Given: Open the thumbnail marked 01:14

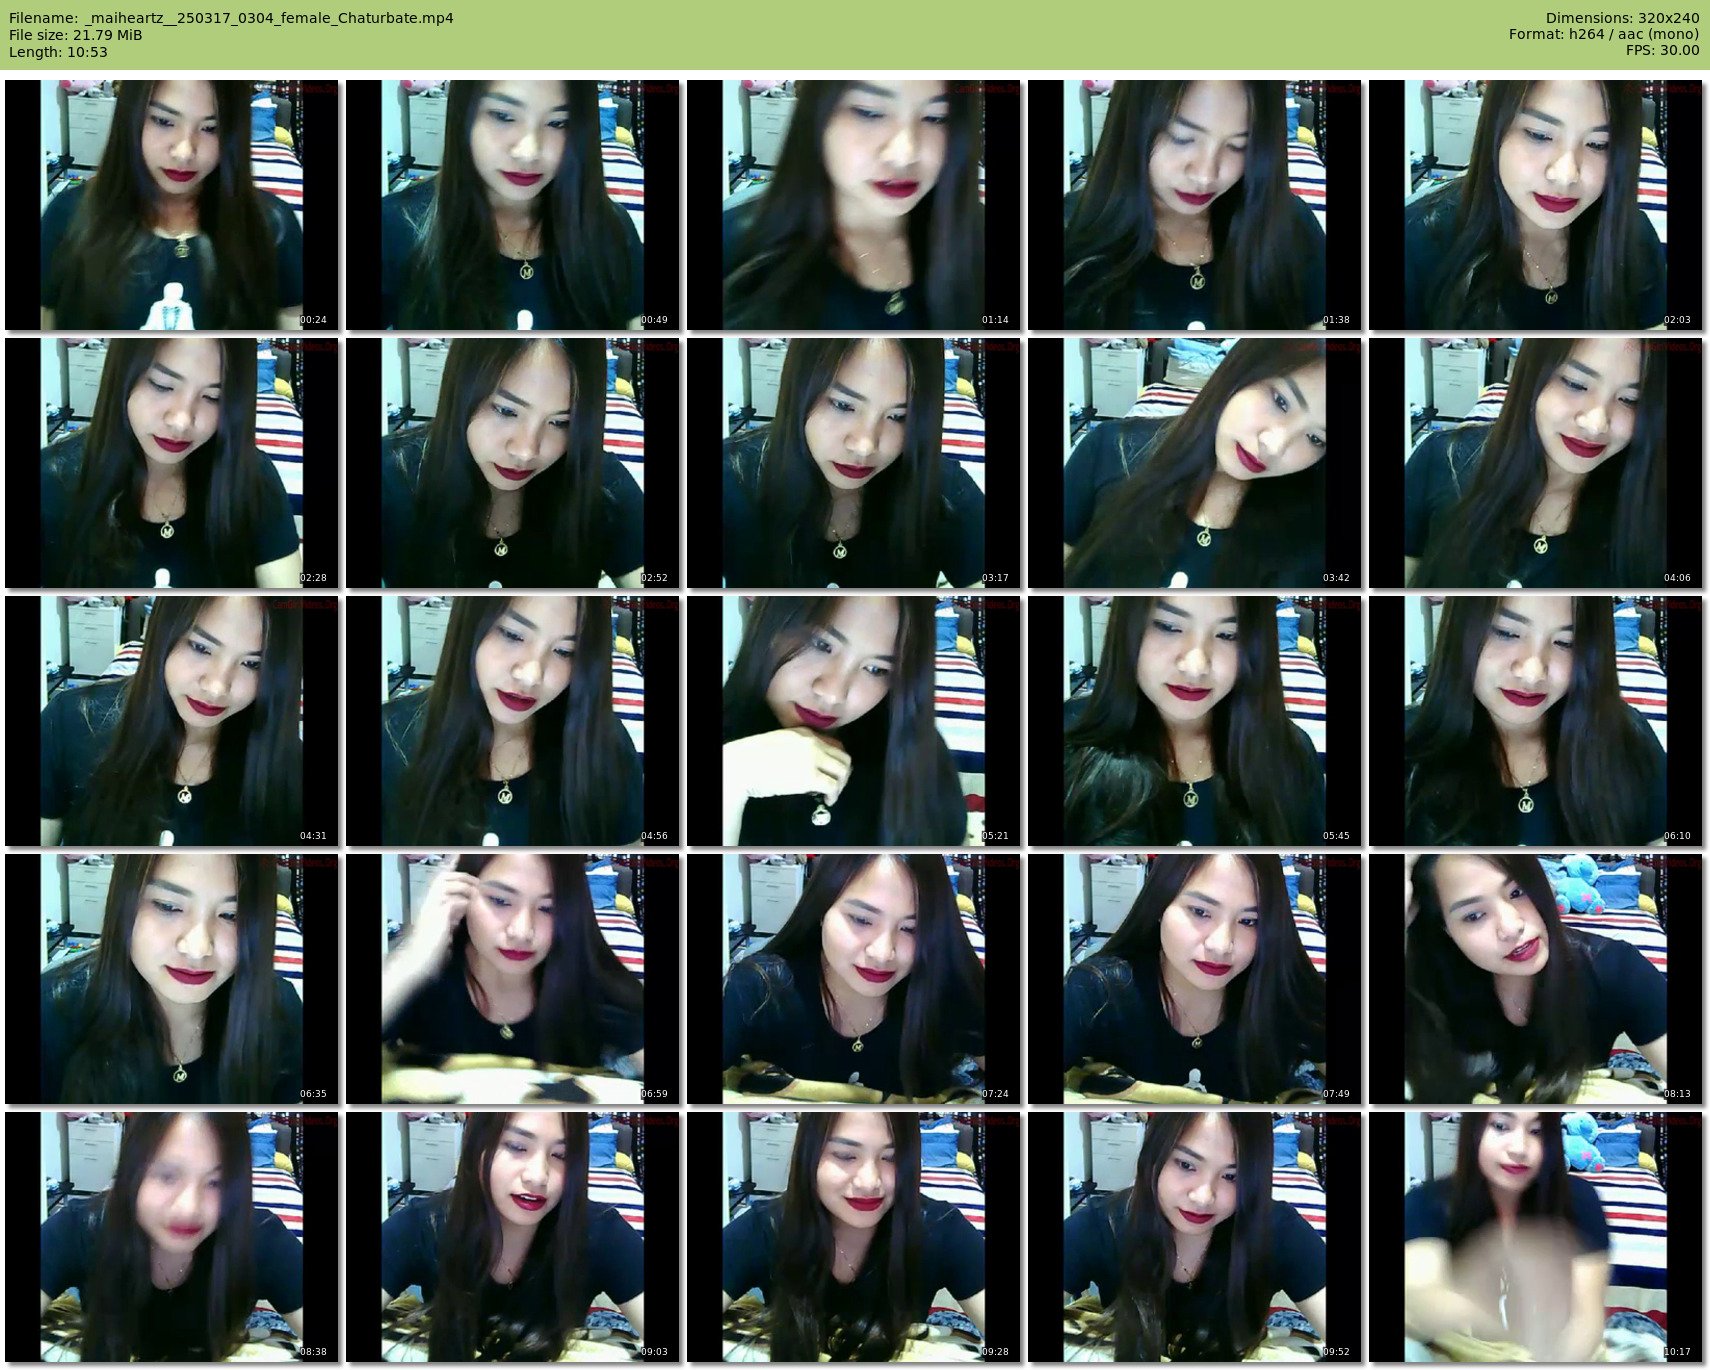Looking at the screenshot, I should click(853, 205).
